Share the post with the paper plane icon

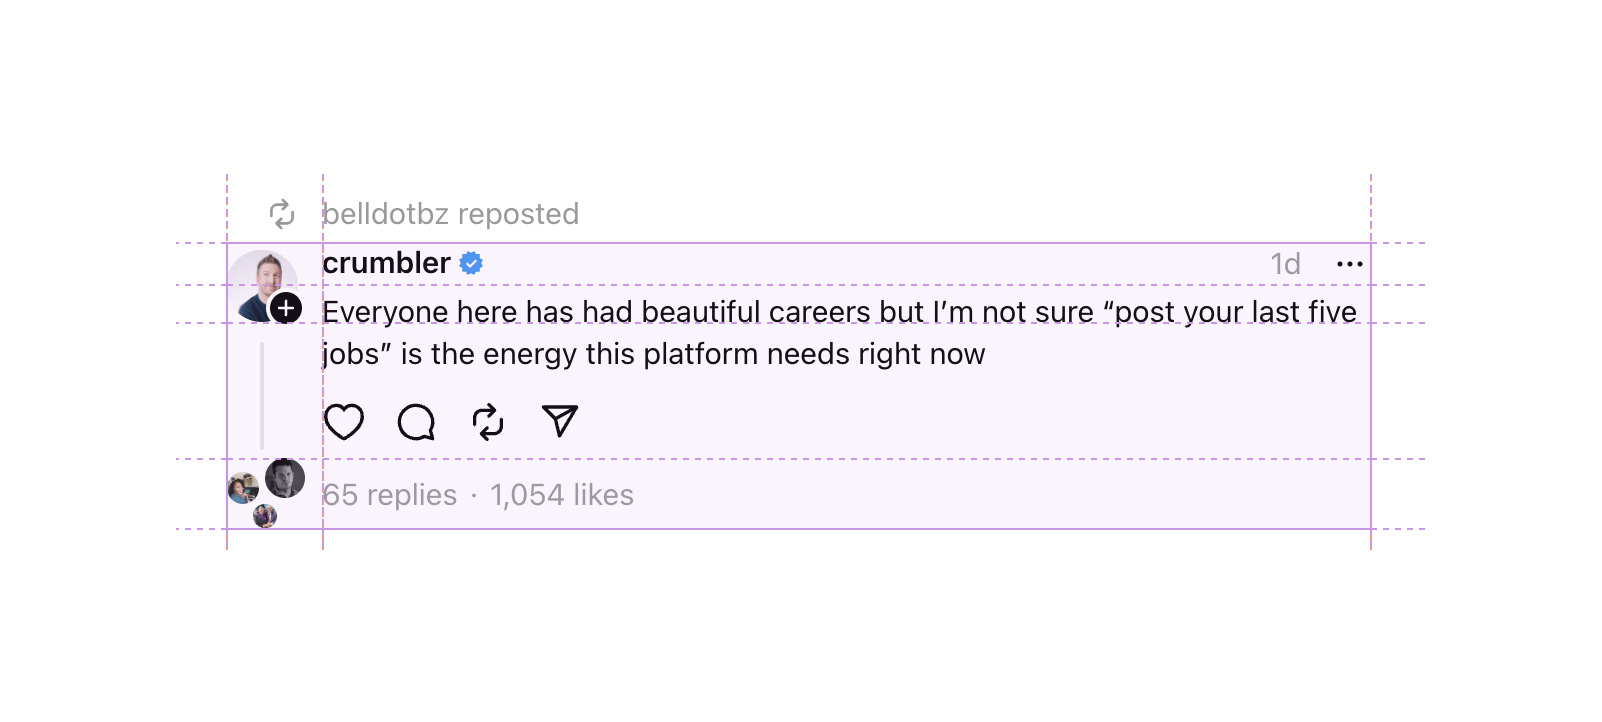[x=560, y=421]
